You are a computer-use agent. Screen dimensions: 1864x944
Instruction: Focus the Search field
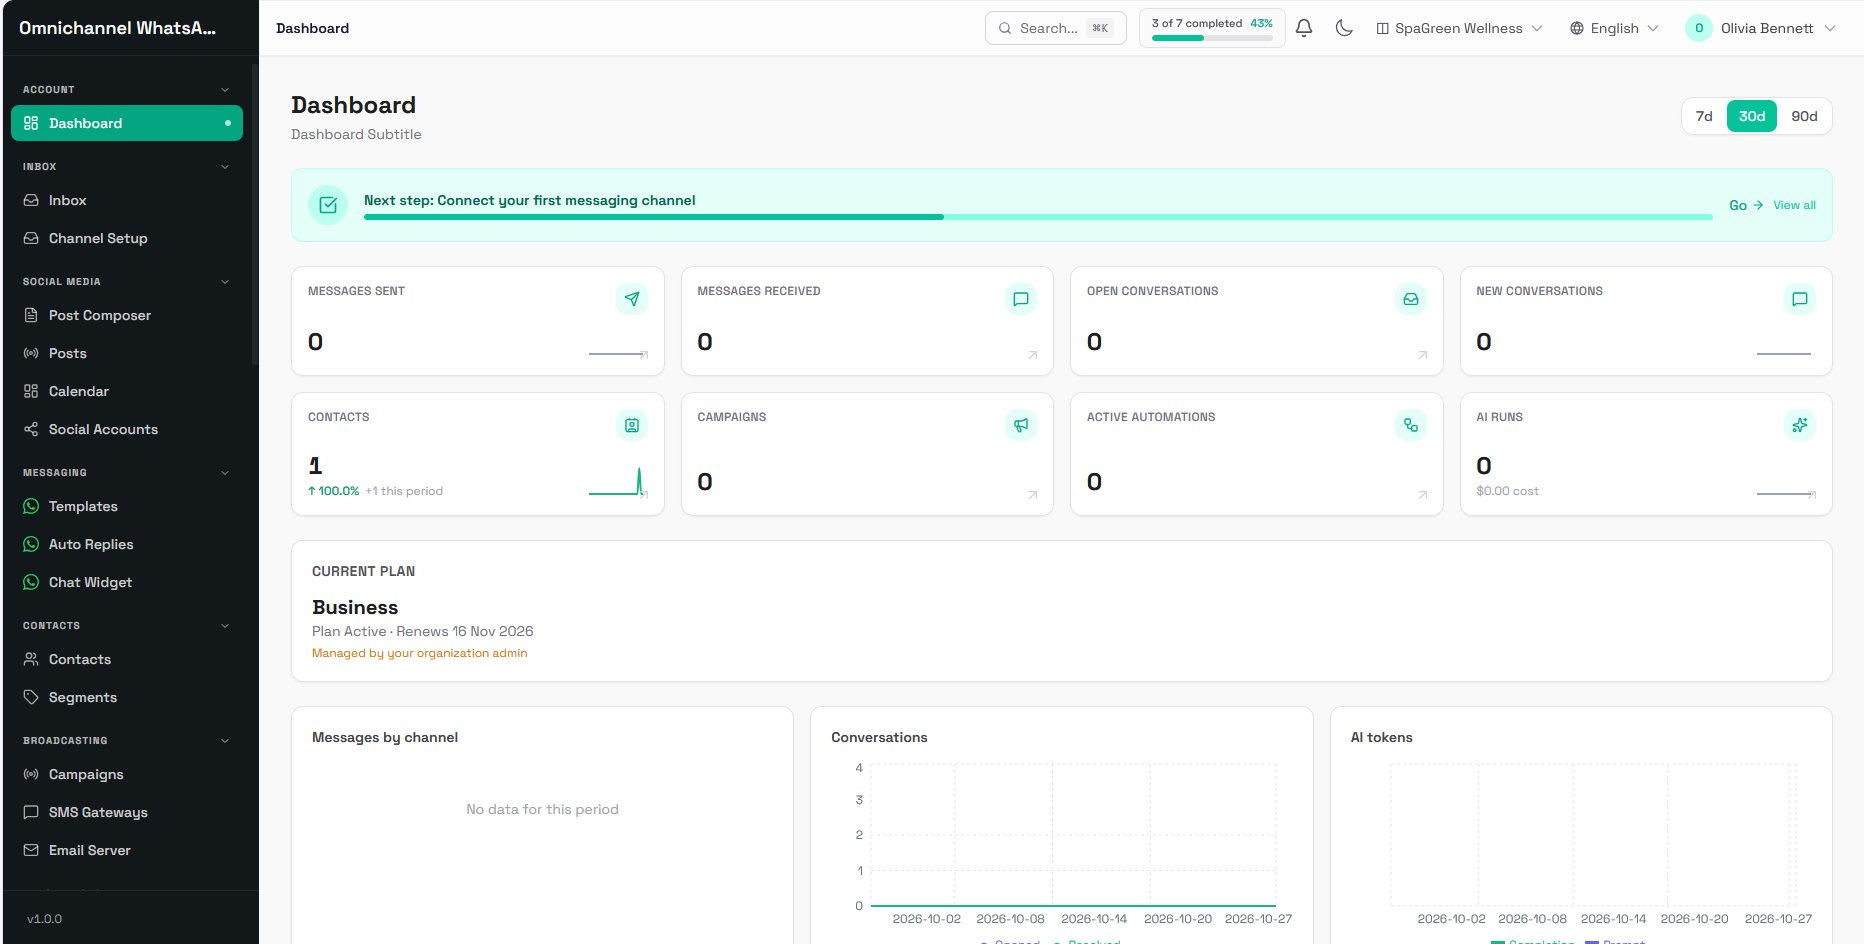pyautogui.click(x=1056, y=28)
